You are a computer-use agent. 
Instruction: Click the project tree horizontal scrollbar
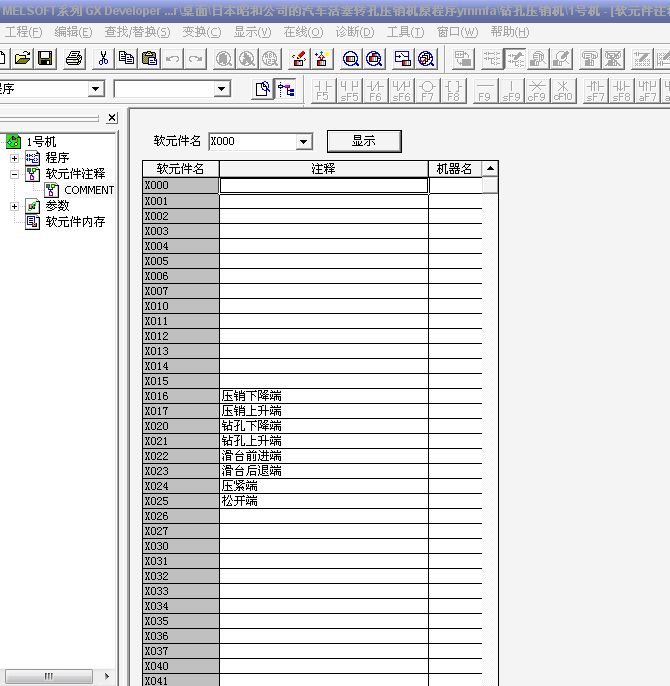[58, 676]
